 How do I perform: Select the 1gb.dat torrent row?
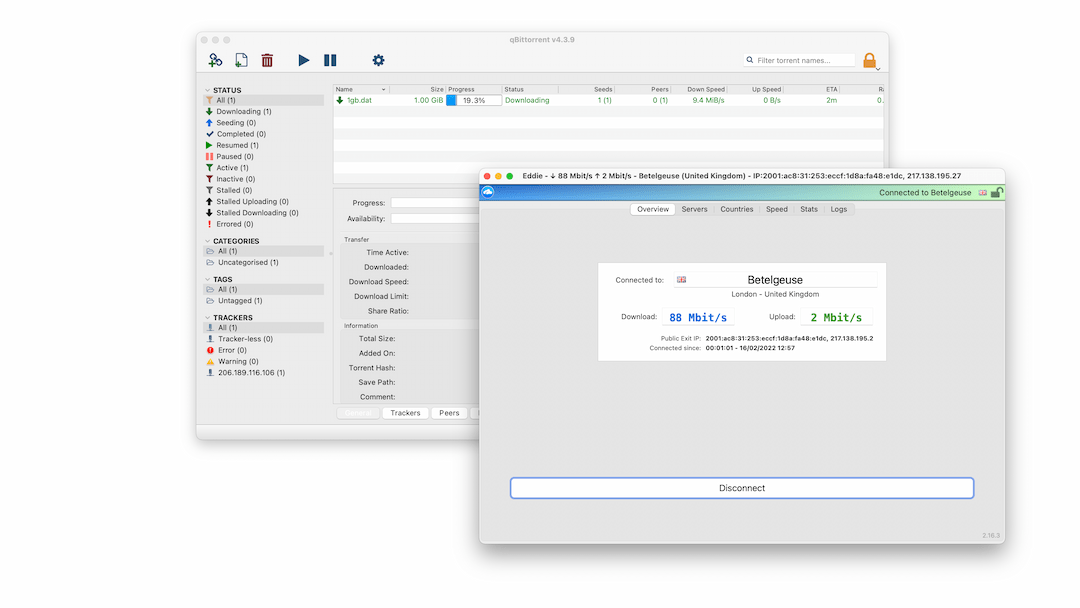coord(608,101)
